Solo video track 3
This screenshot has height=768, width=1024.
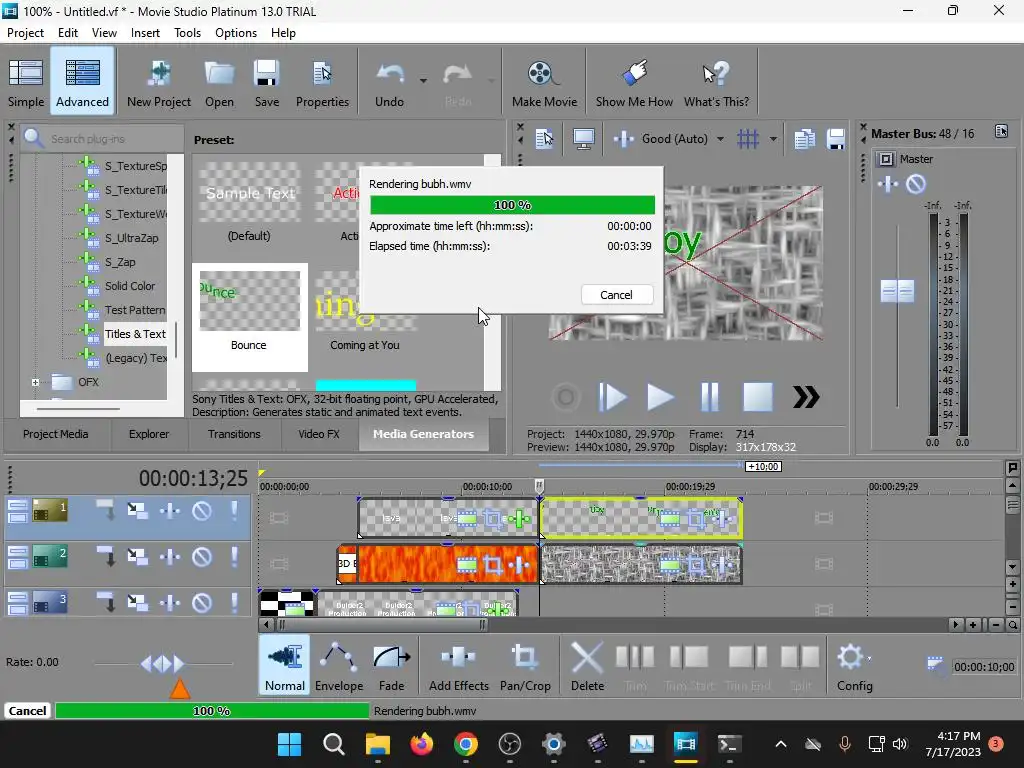tap(234, 602)
